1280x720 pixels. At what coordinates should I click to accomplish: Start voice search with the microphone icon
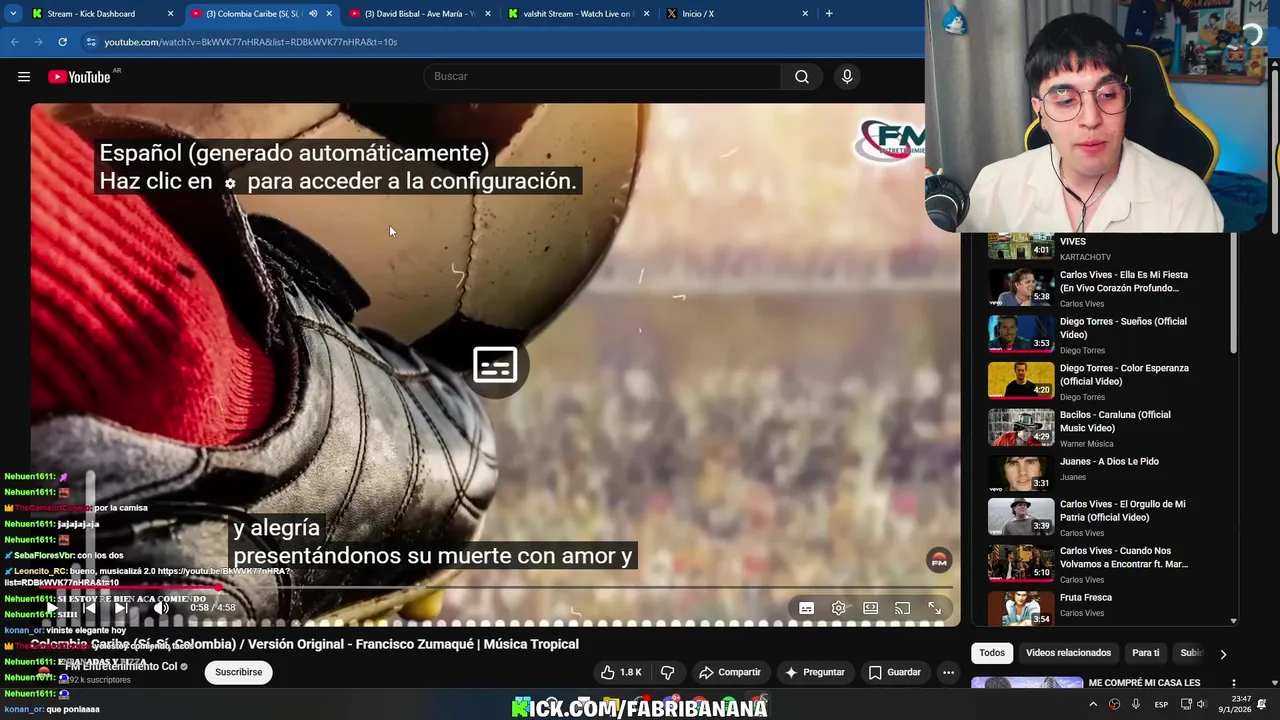(847, 77)
